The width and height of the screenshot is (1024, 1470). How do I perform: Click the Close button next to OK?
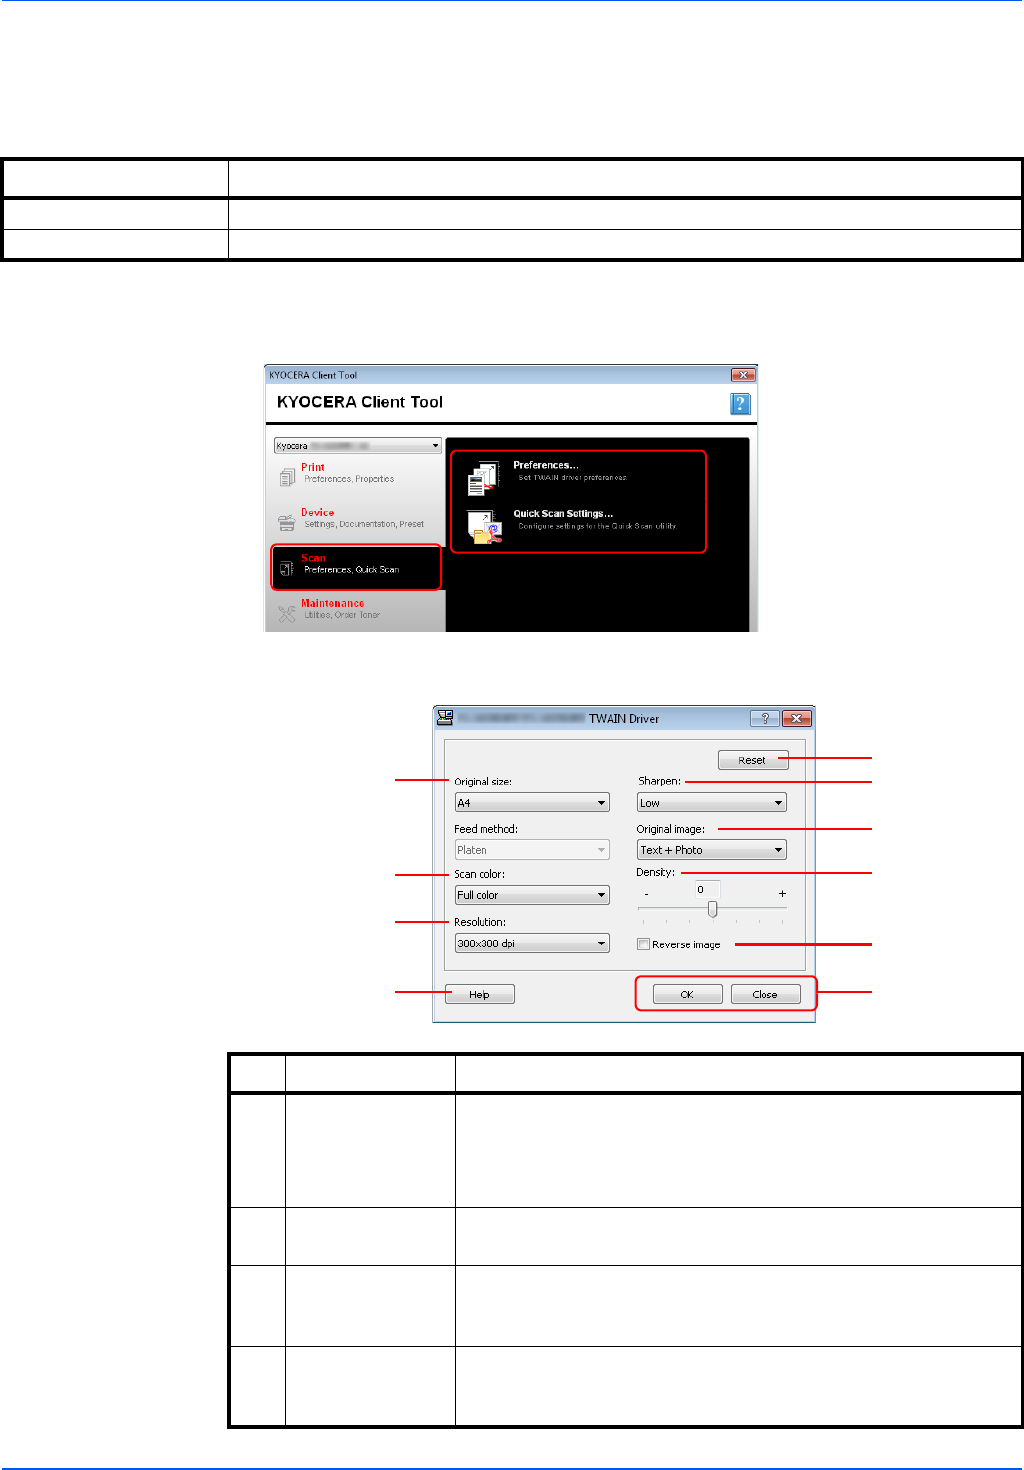(765, 994)
